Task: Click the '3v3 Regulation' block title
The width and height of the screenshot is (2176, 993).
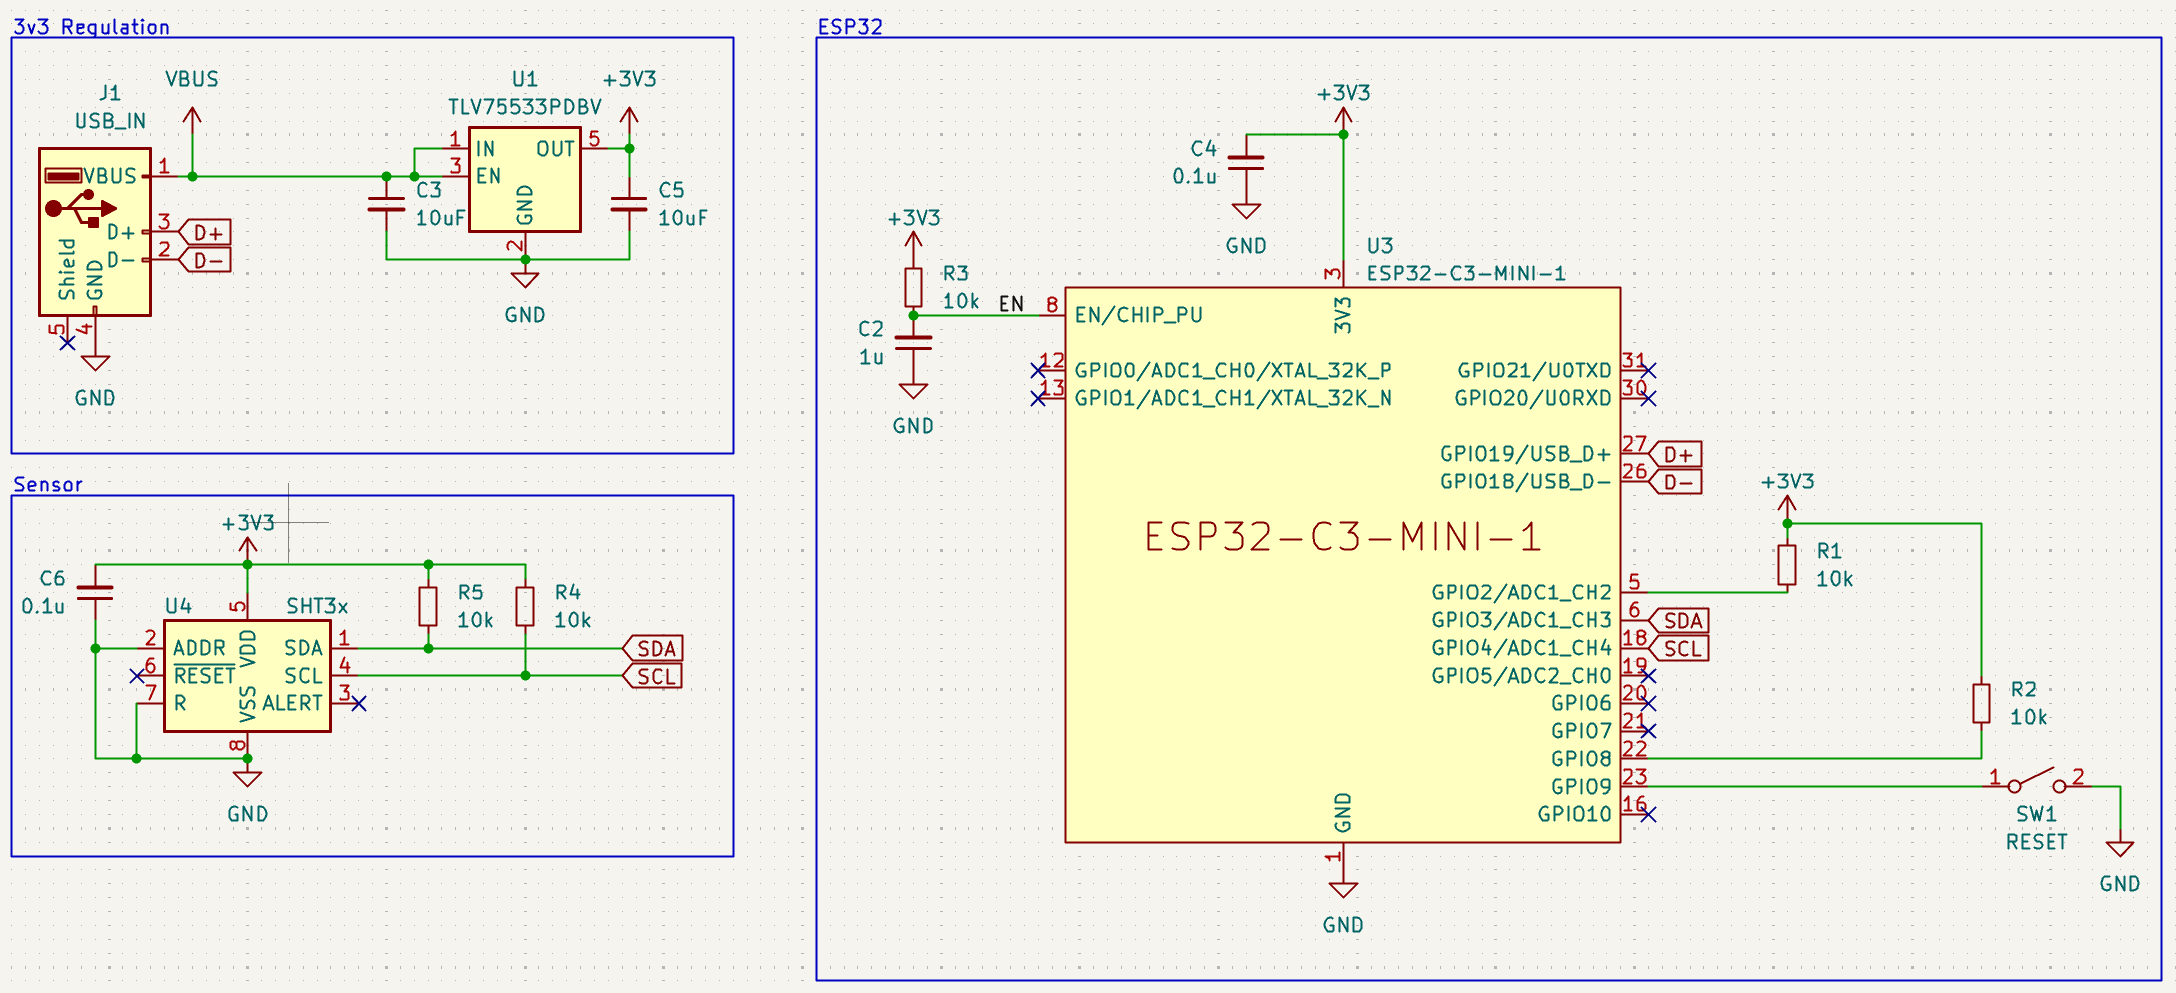Action: point(91,27)
